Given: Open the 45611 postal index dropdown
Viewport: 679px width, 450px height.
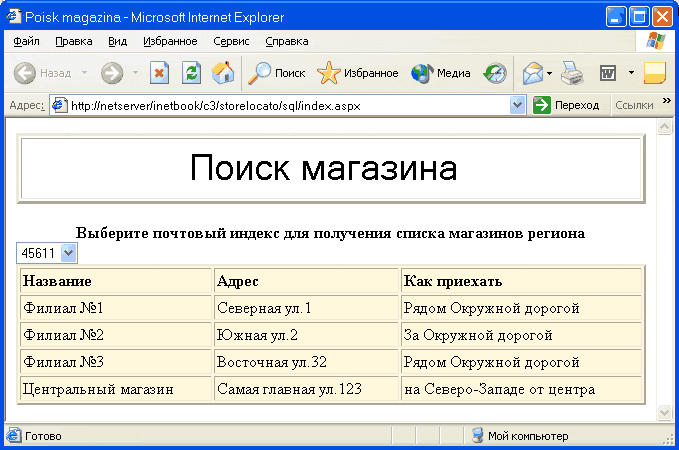Looking at the screenshot, I should pyautogui.click(x=68, y=253).
